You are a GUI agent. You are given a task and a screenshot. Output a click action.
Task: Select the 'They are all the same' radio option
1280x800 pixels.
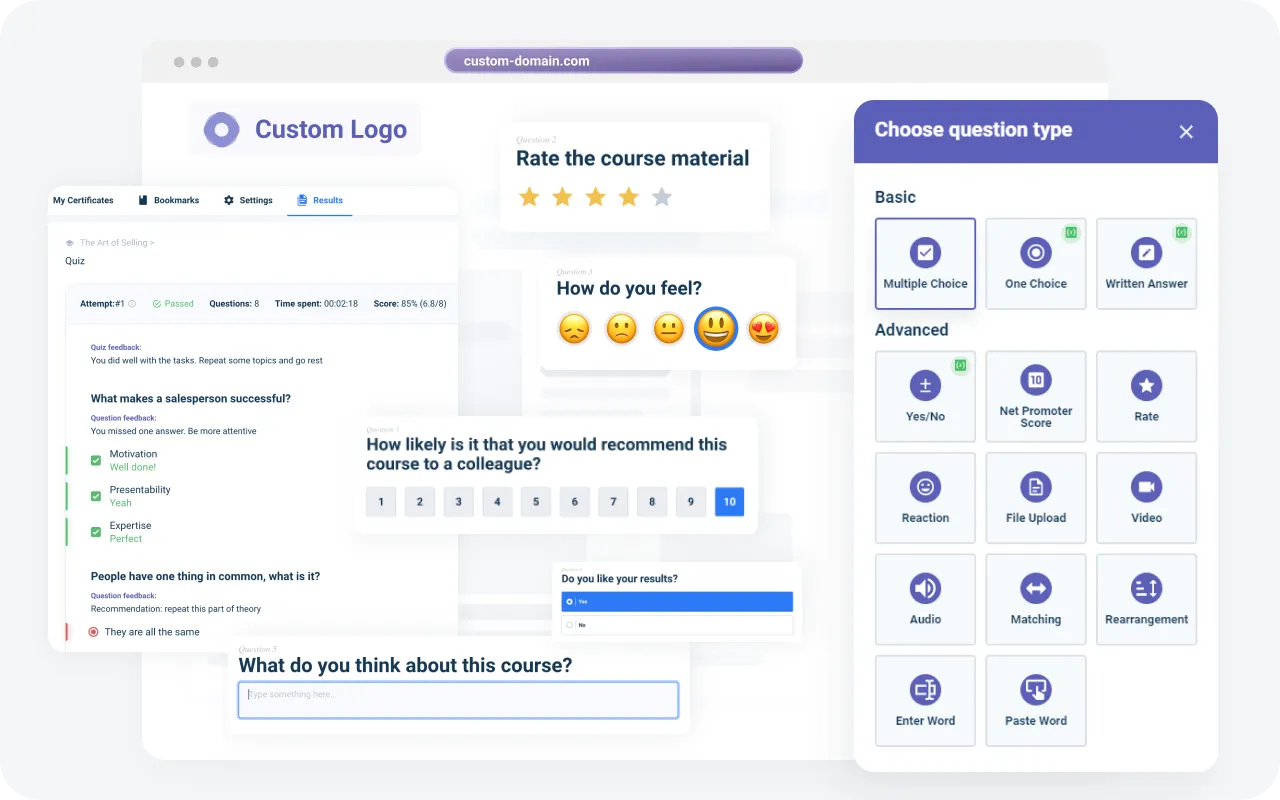[94, 632]
